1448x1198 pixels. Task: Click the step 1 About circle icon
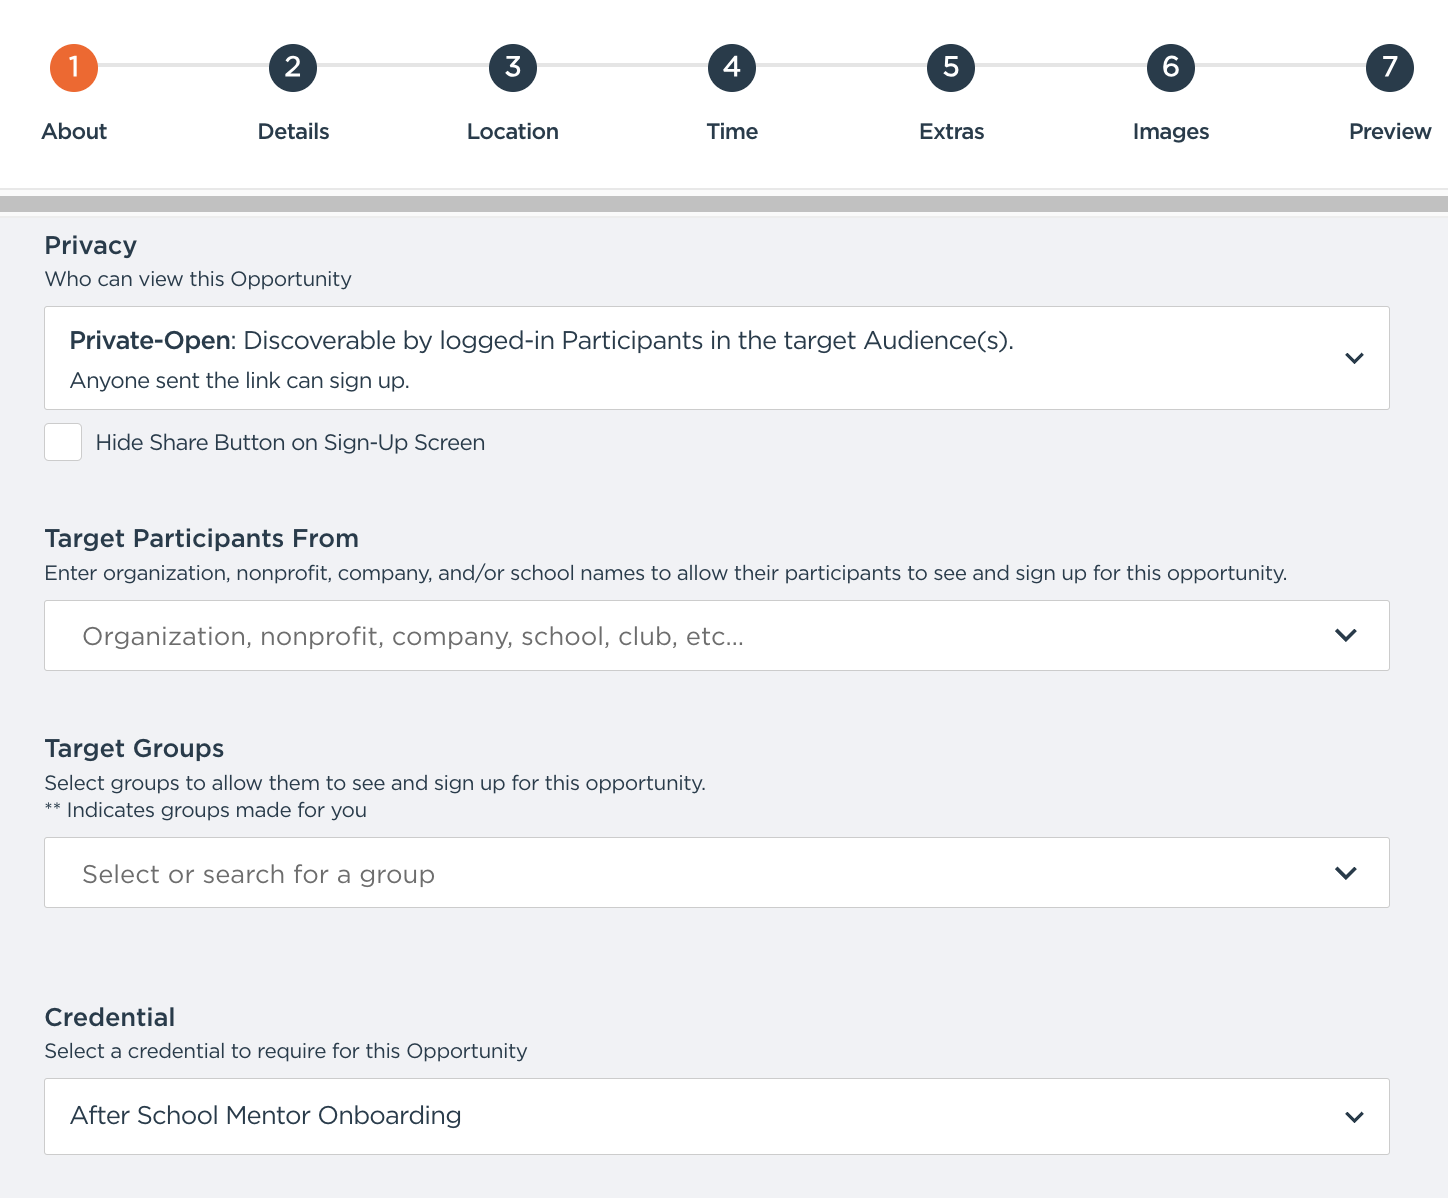(74, 68)
